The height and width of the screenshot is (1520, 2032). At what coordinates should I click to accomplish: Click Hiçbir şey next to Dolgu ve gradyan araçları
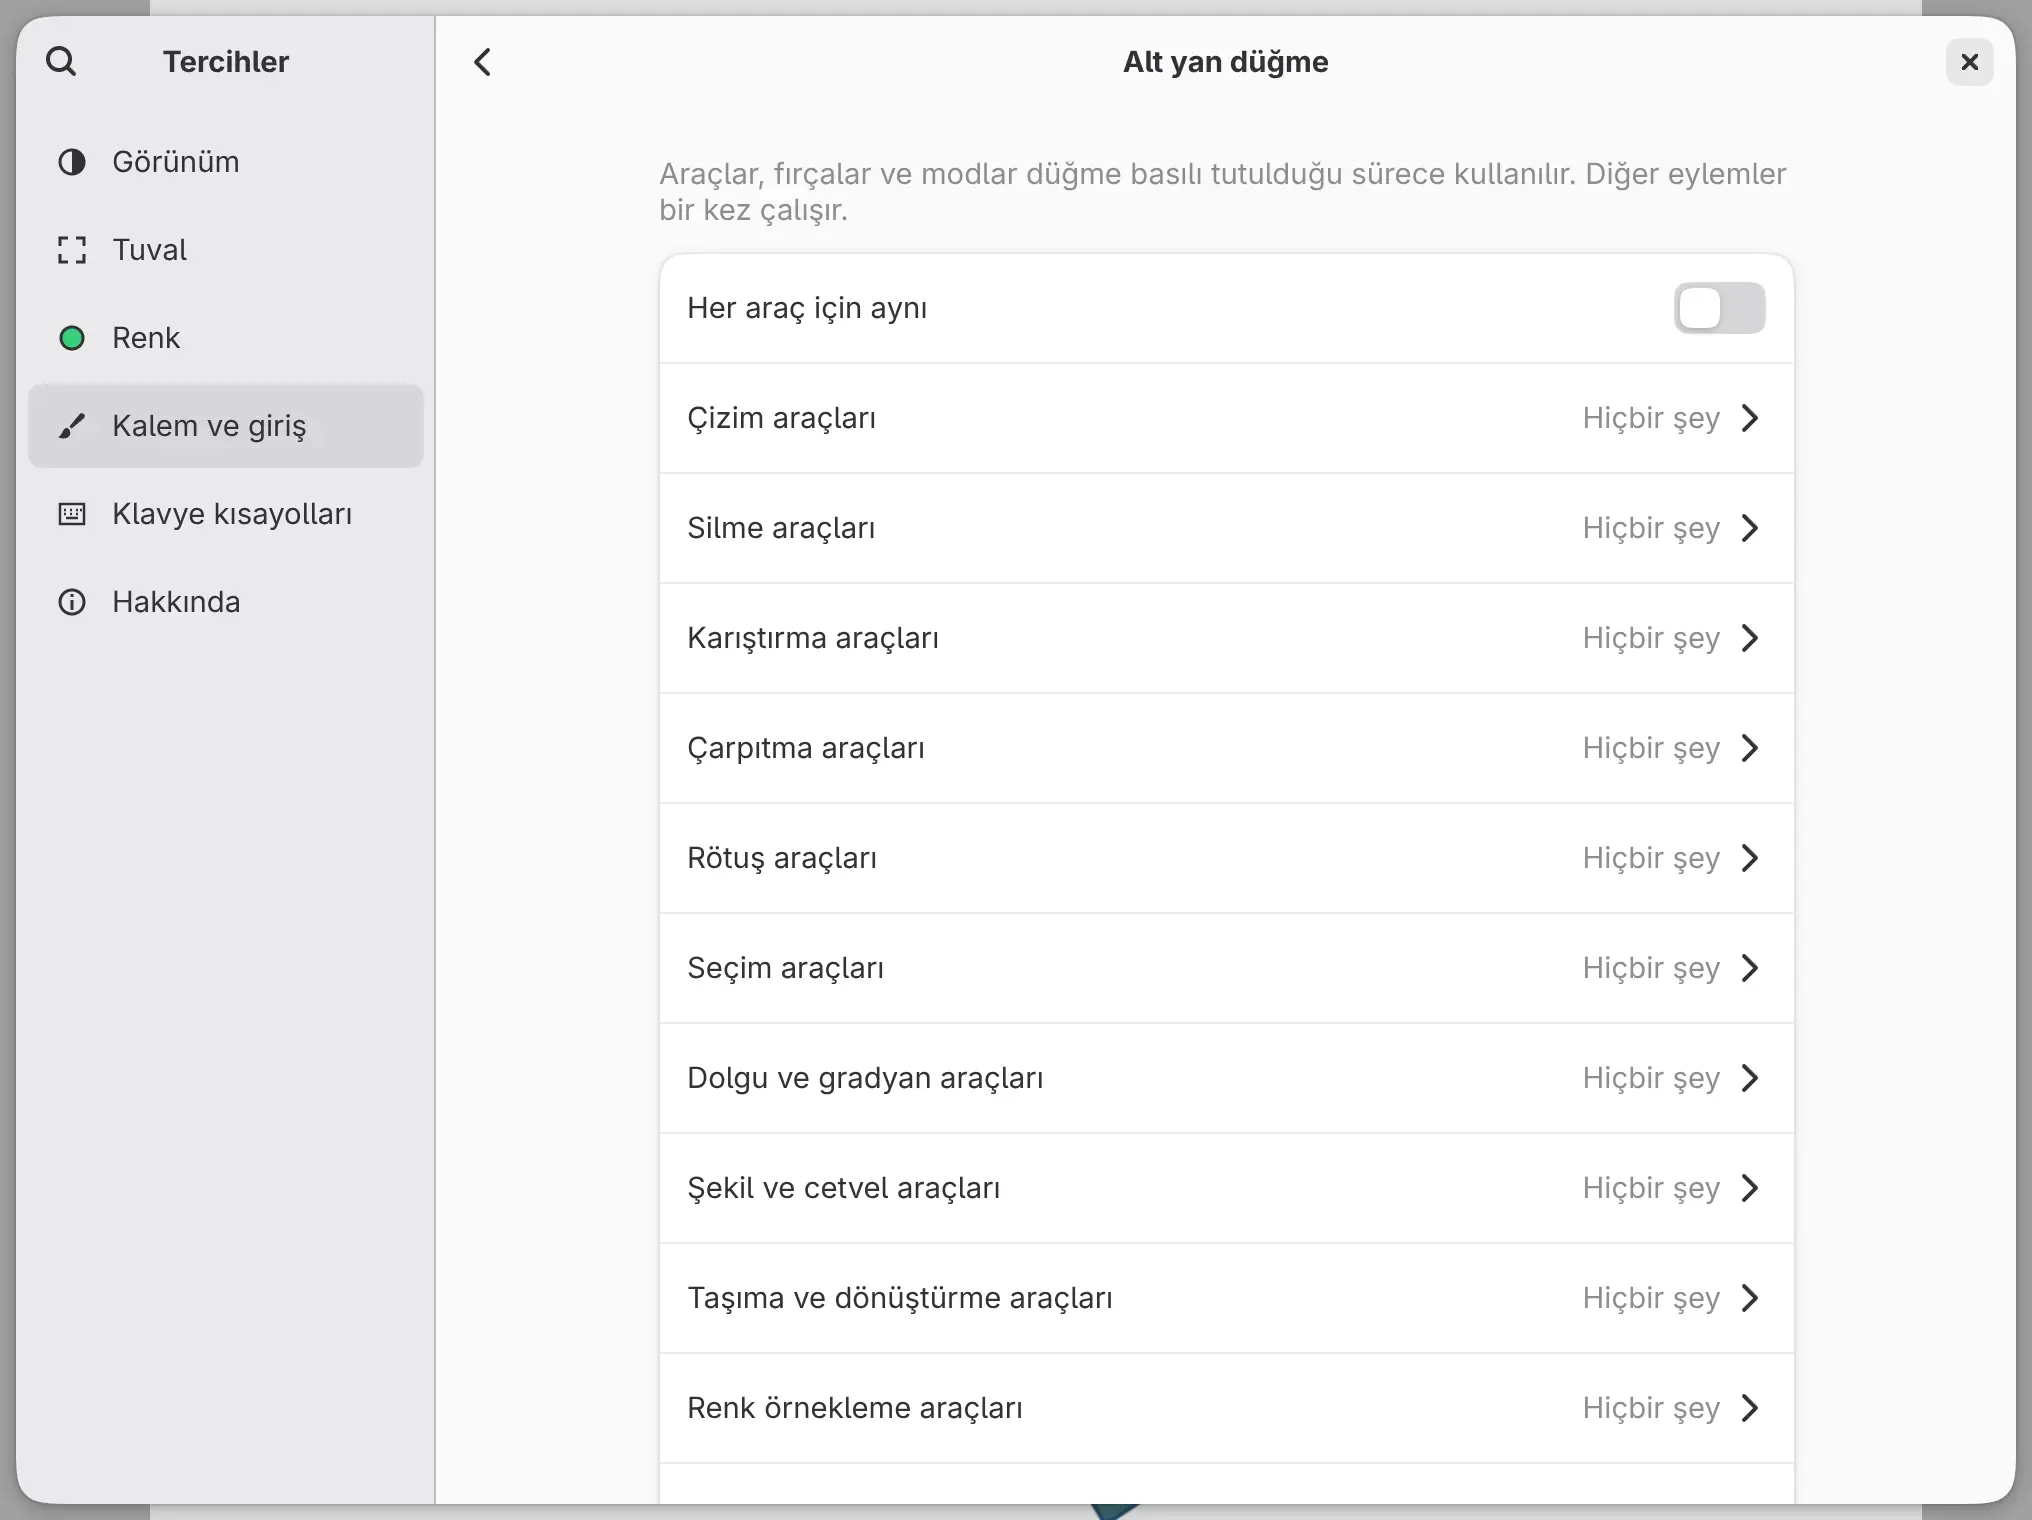[x=1651, y=1078]
